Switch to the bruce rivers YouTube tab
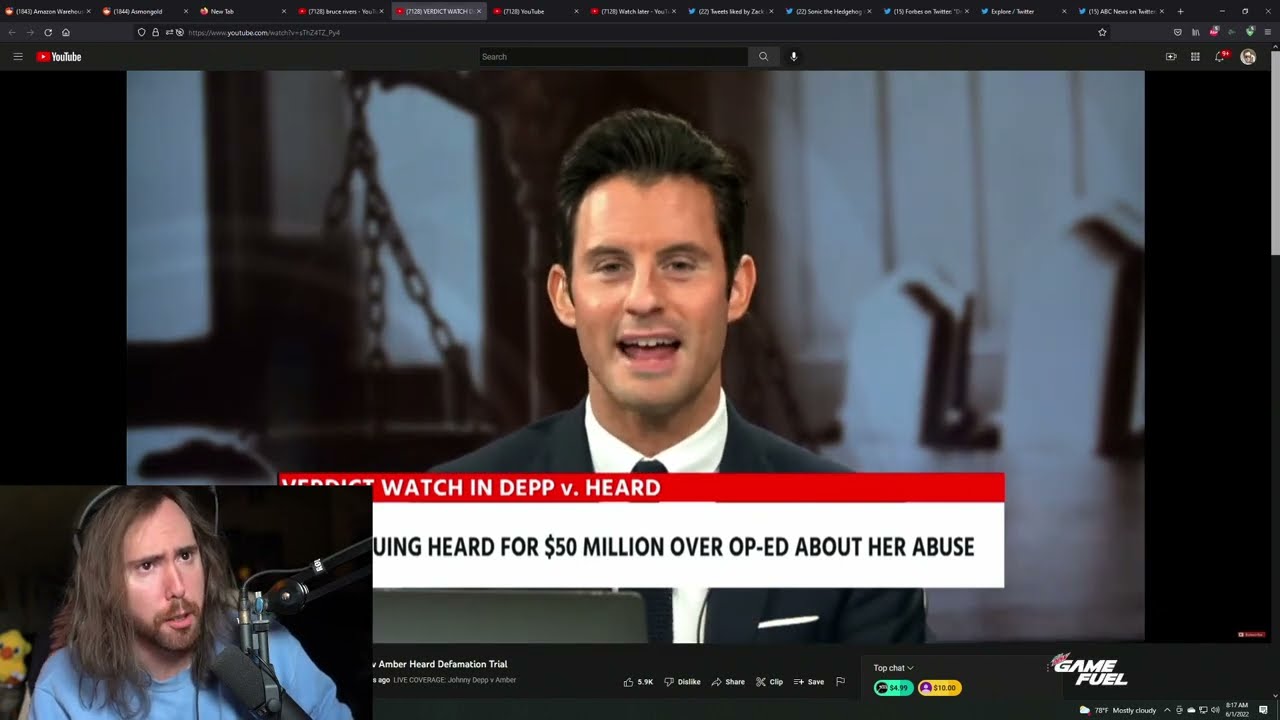The width and height of the screenshot is (1280, 720). (x=338, y=11)
